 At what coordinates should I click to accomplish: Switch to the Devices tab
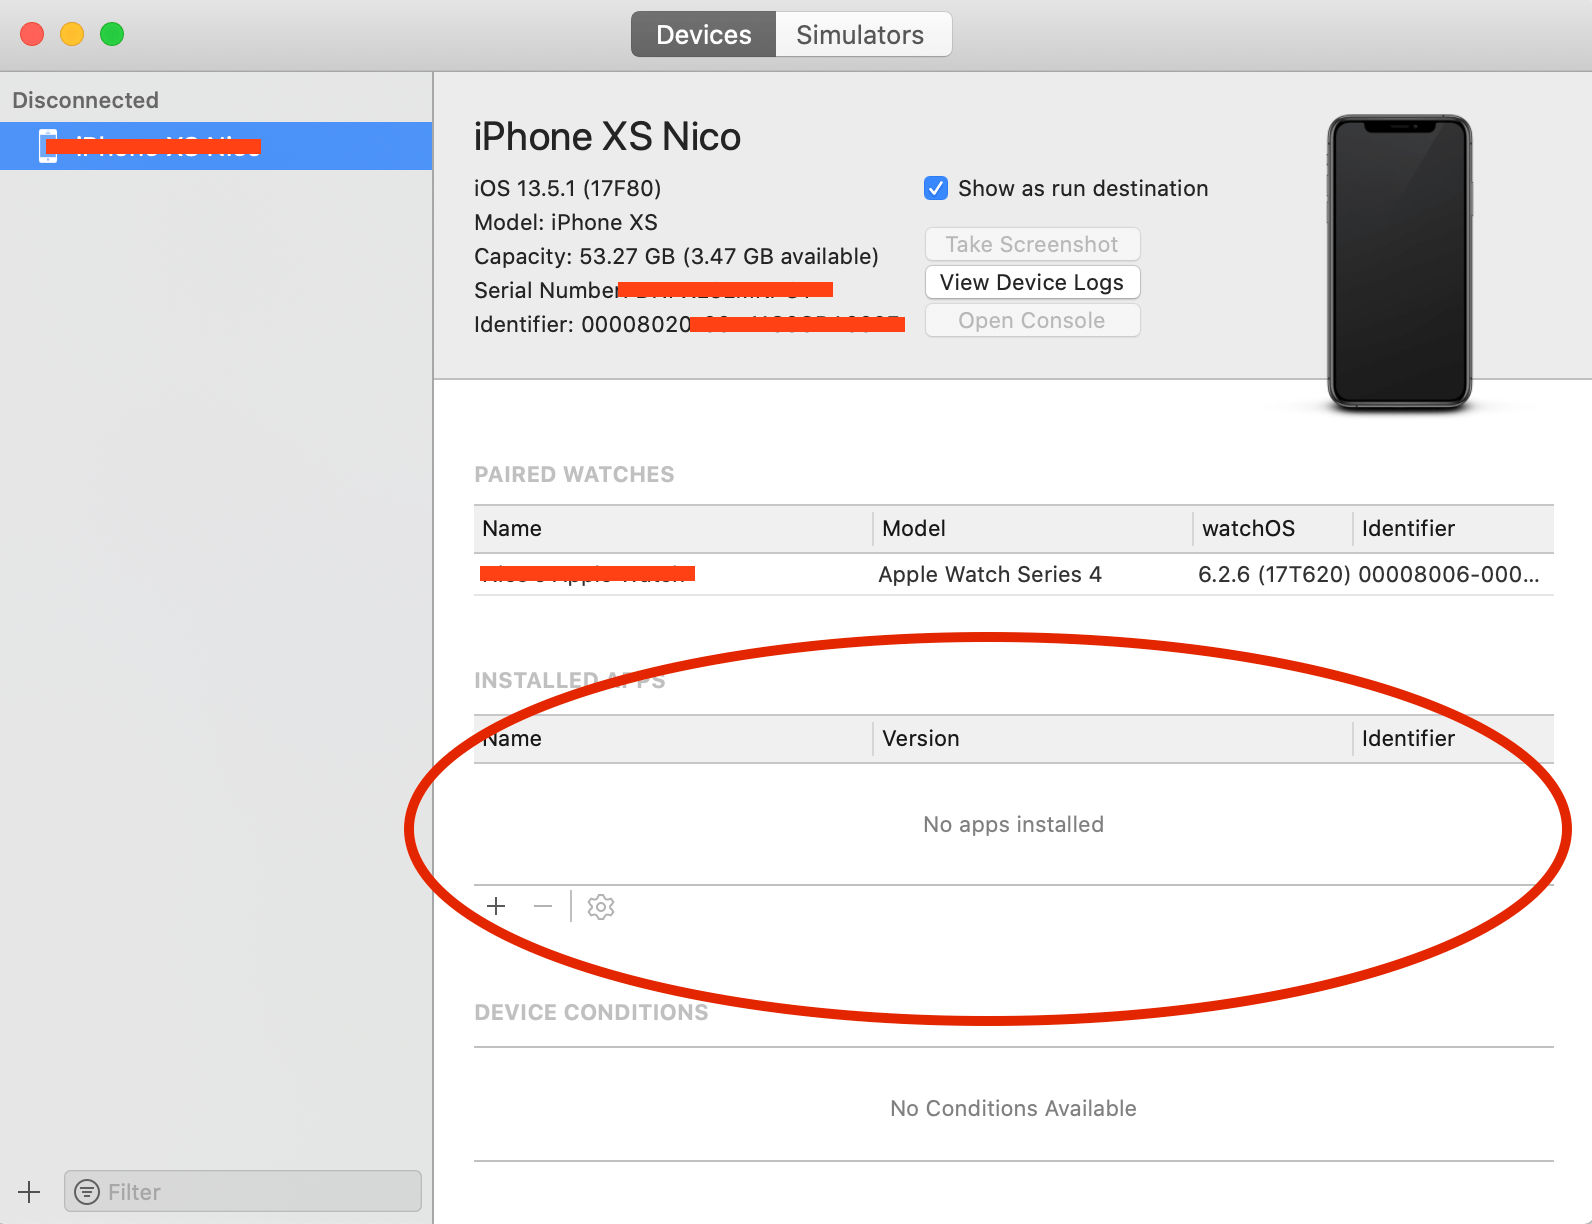coord(703,35)
